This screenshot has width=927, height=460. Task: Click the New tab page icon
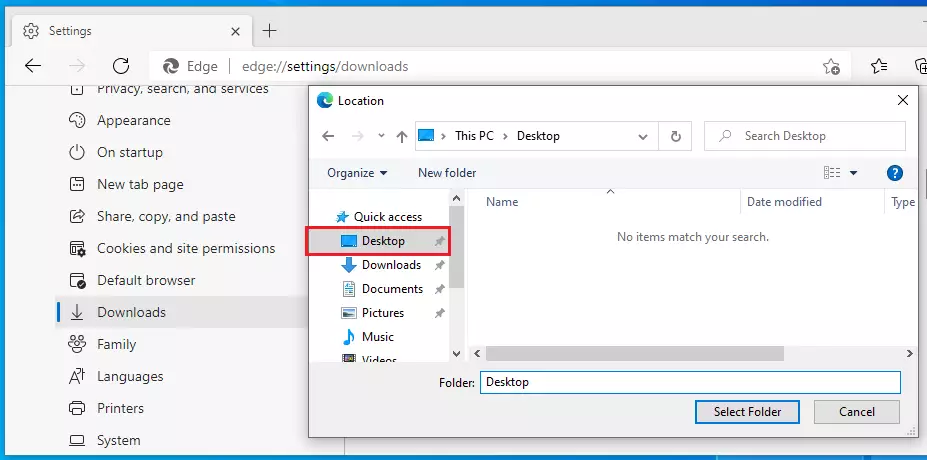77,184
